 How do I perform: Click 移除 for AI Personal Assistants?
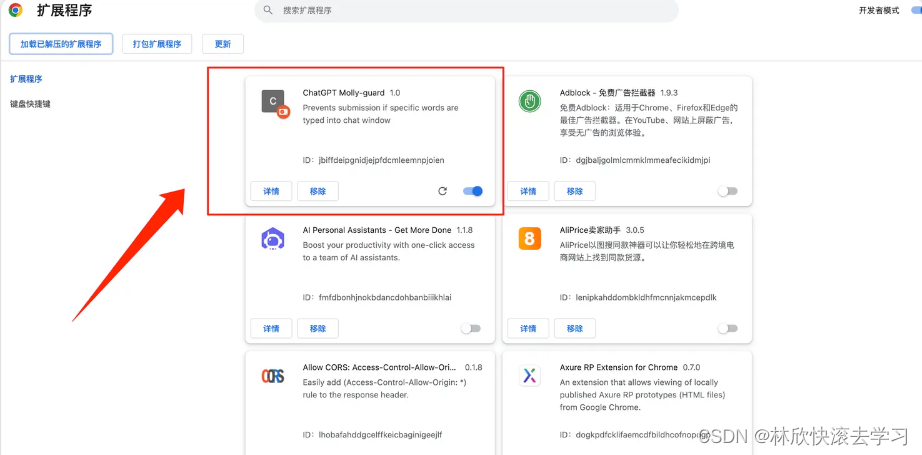(318, 328)
